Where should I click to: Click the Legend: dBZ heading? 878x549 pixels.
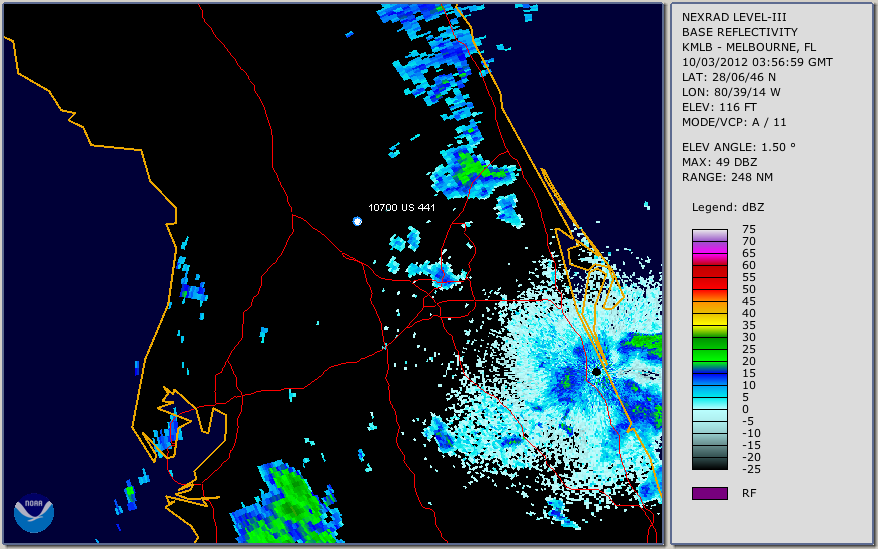click(x=727, y=207)
